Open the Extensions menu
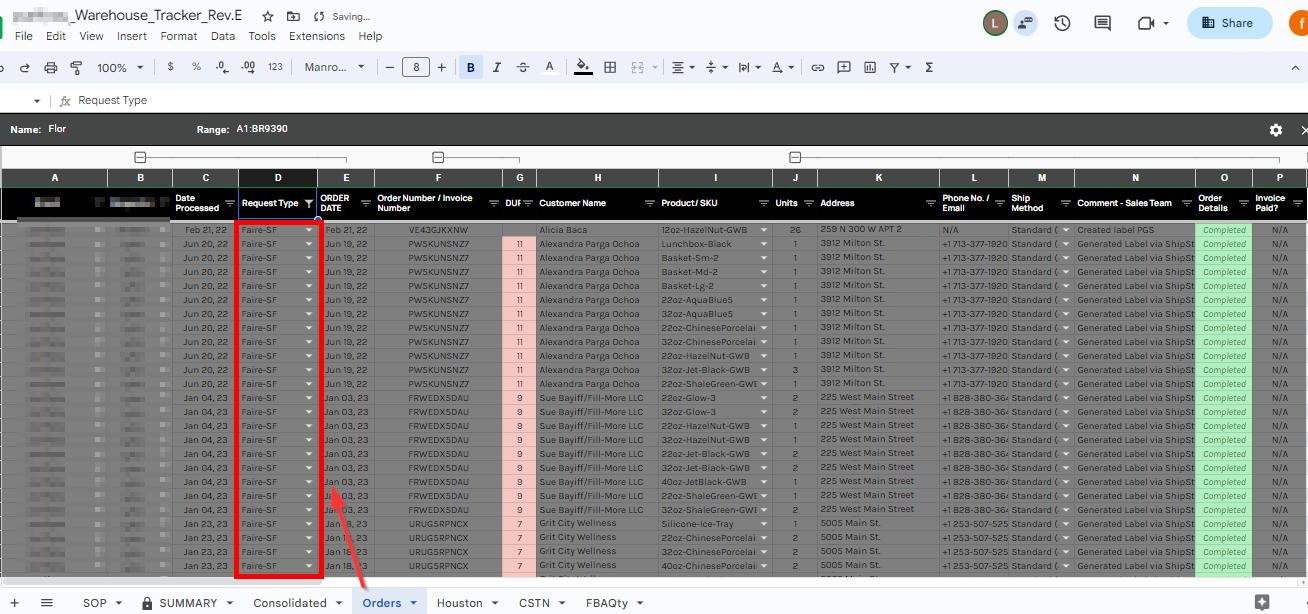 point(317,36)
